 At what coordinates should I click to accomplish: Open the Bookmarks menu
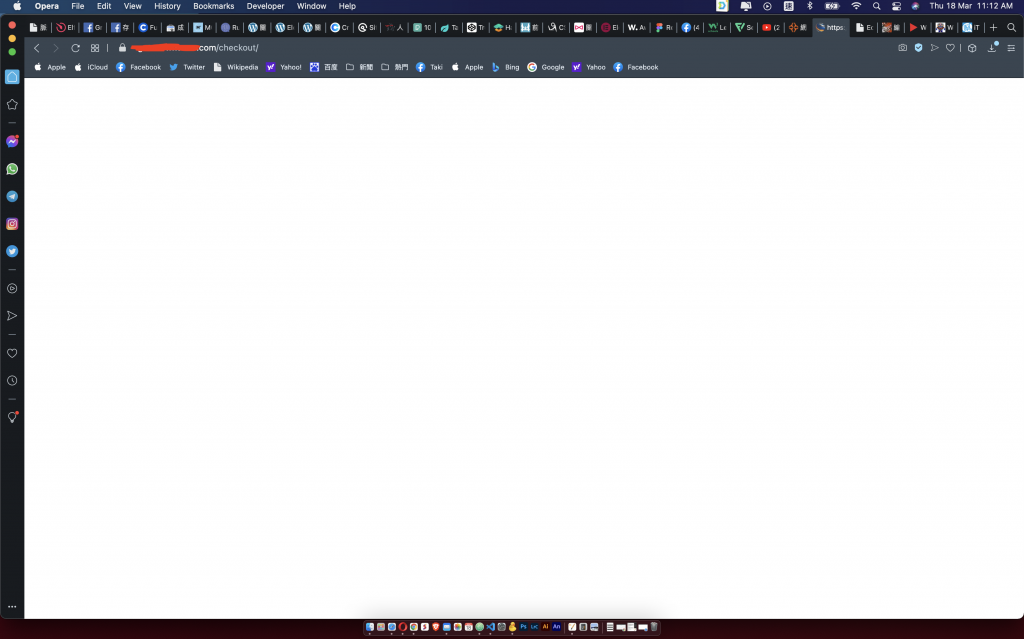[214, 6]
